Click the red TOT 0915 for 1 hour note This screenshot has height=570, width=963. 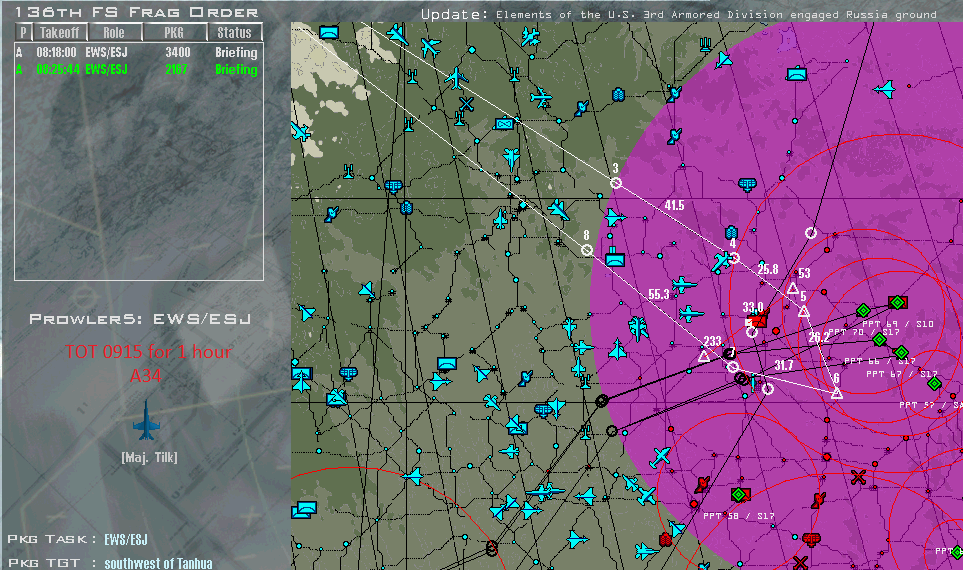149,351
